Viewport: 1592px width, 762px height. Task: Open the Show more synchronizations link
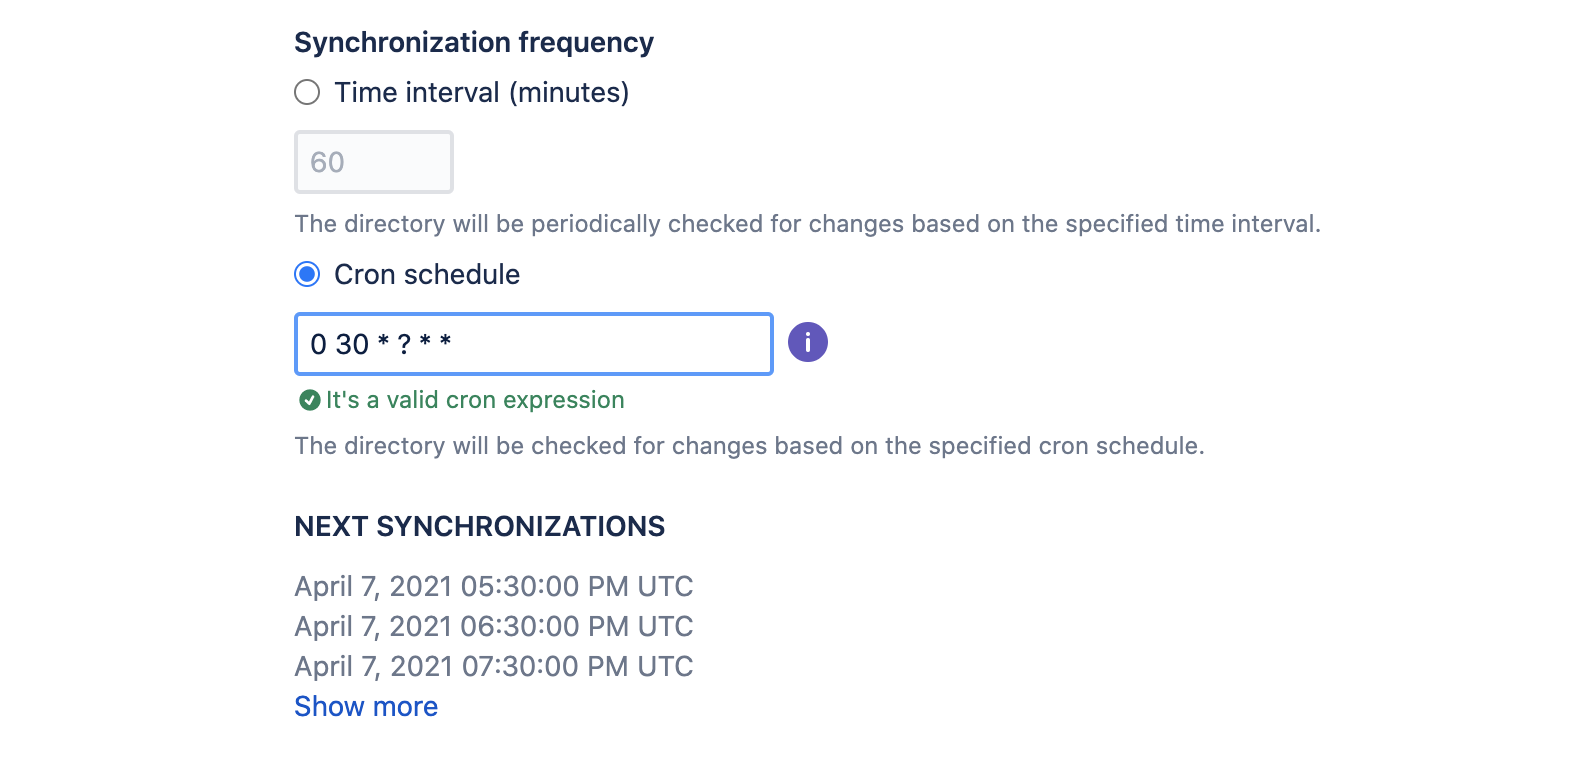point(366,706)
